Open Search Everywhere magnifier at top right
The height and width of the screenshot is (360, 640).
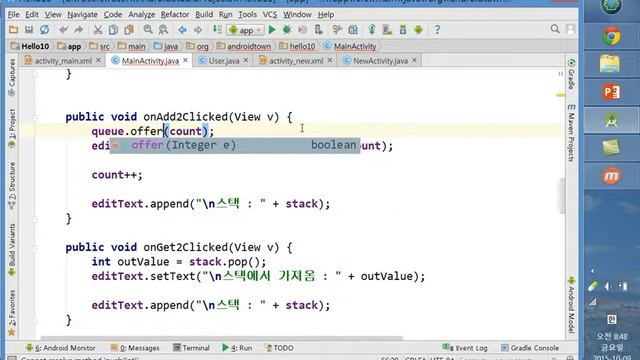click(x=555, y=29)
